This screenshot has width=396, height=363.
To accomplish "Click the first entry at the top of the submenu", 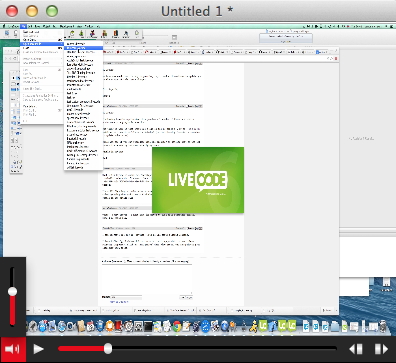I will coord(76,44).
